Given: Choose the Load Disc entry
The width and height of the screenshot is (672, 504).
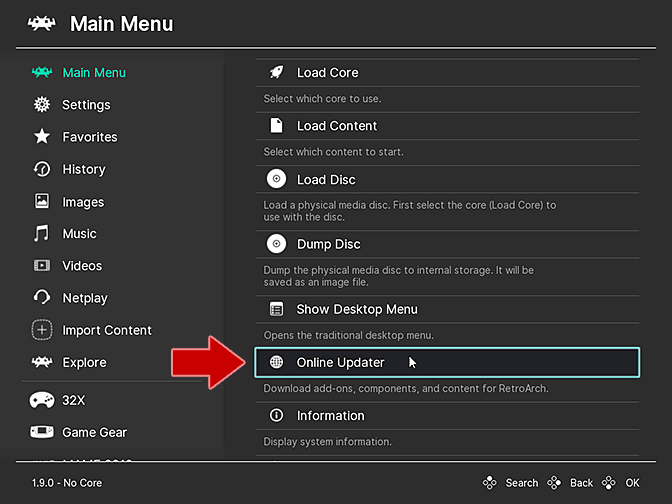Looking at the screenshot, I should click(x=326, y=180).
